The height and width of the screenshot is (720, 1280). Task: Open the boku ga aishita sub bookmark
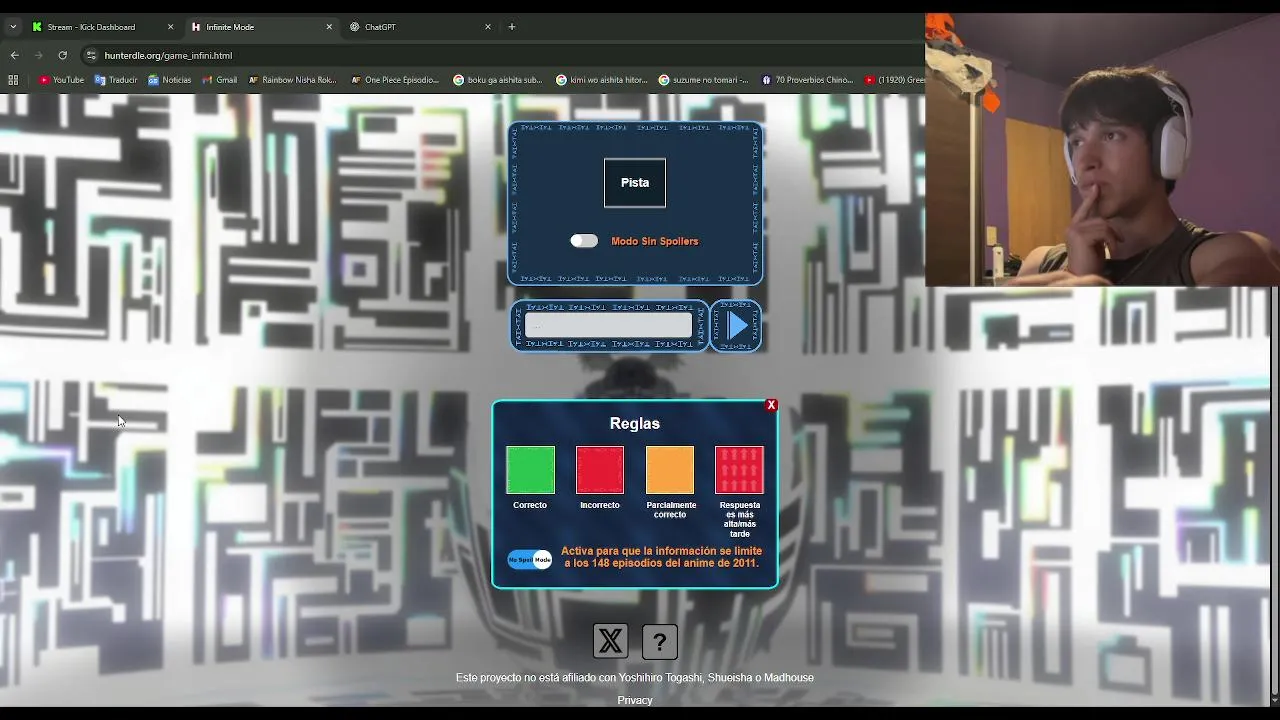click(498, 80)
